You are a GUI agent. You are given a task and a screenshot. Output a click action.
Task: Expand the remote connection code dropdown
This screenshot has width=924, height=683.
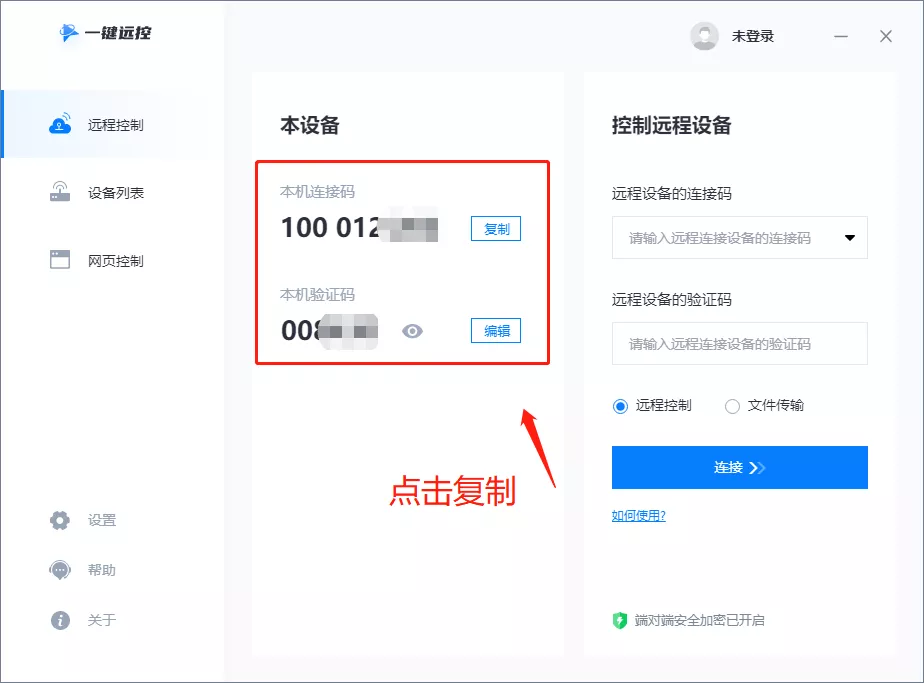point(851,237)
